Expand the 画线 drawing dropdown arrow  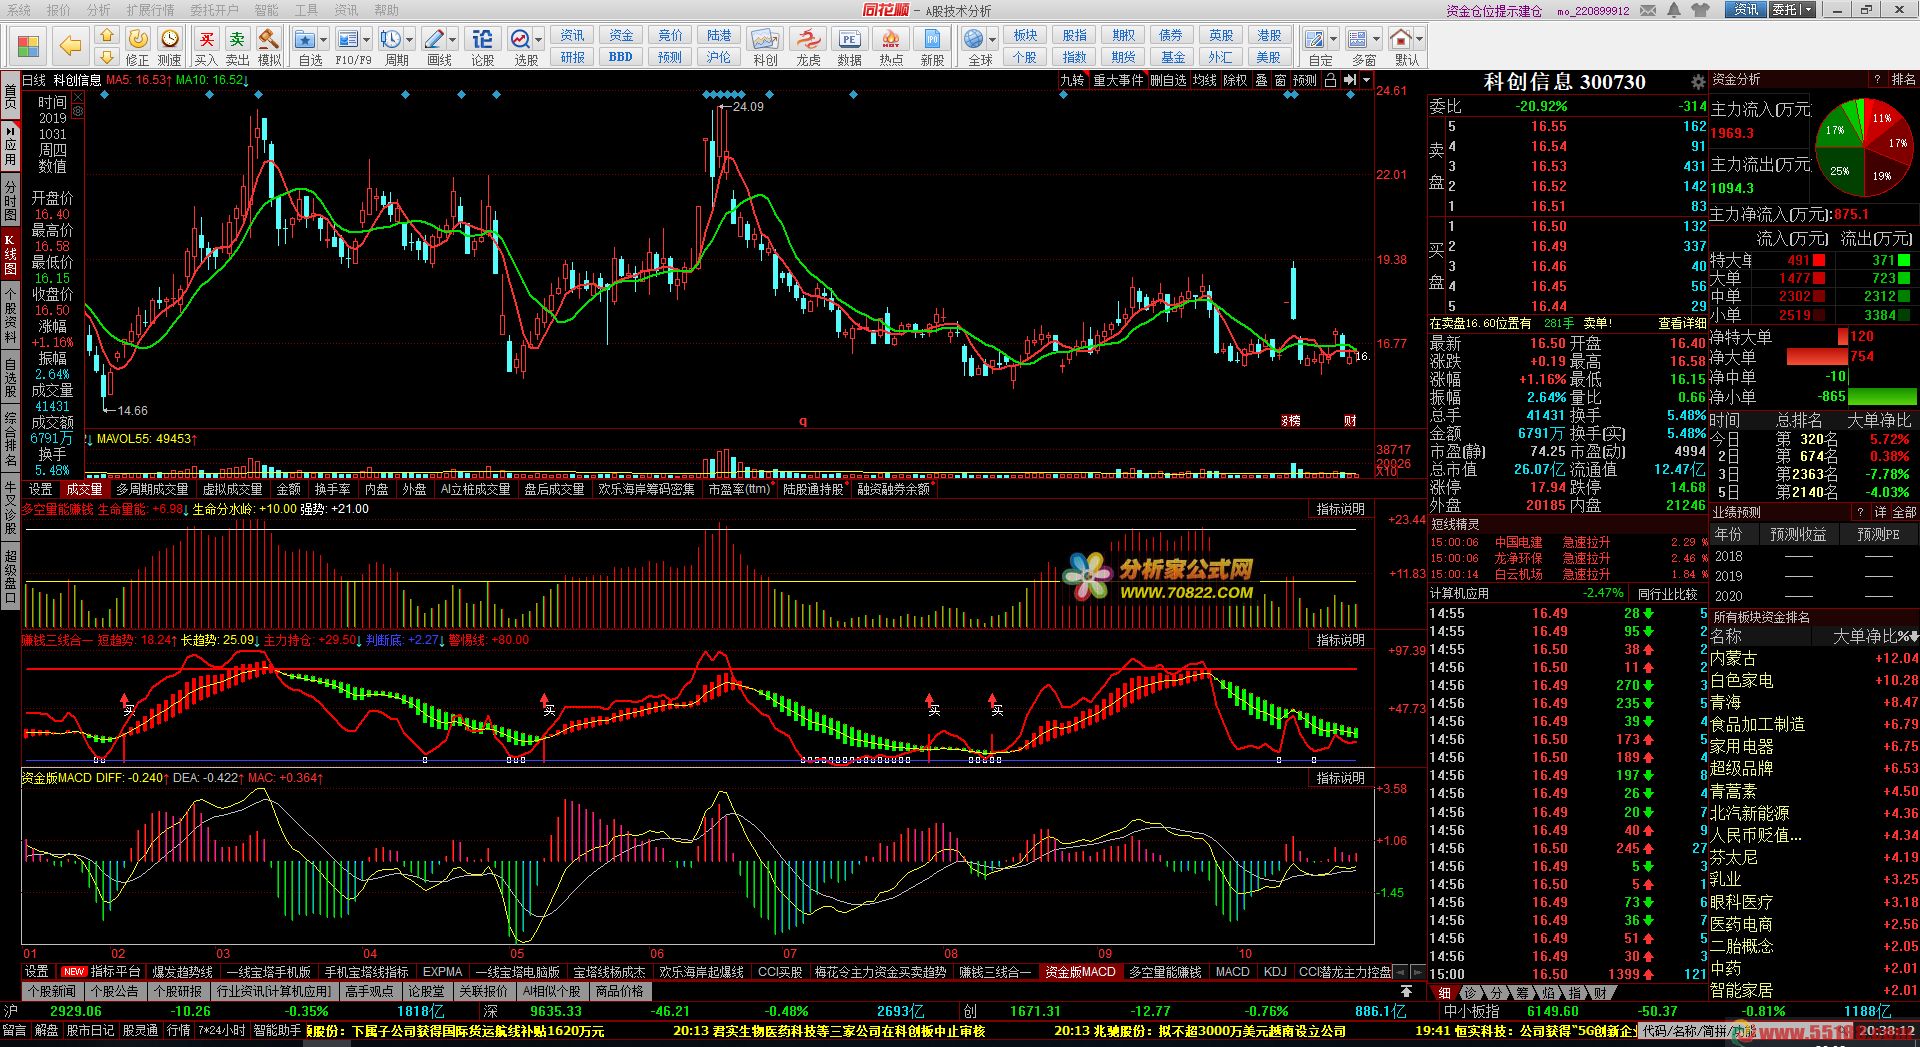pos(452,40)
